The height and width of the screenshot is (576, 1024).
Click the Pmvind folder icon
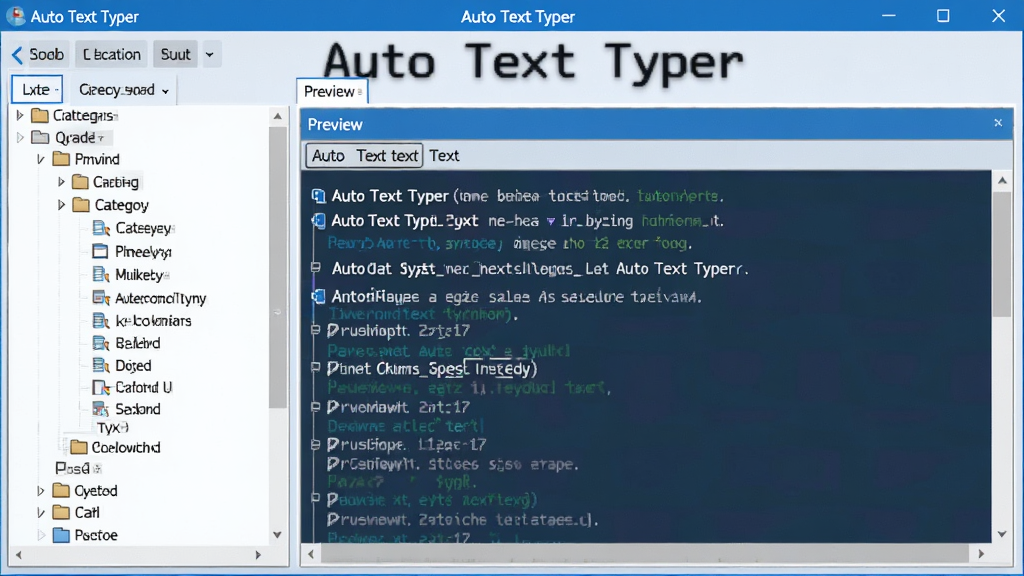click(x=61, y=159)
